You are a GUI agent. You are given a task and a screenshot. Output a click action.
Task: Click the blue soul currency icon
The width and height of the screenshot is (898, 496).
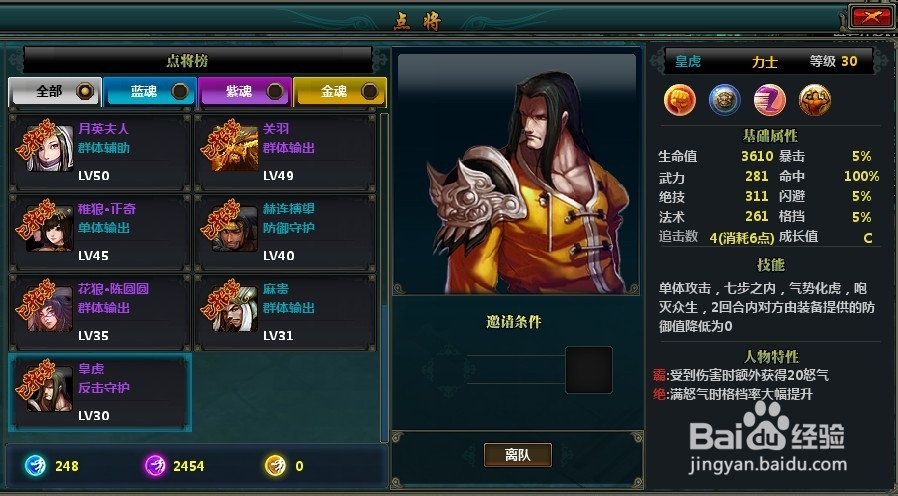[36, 466]
